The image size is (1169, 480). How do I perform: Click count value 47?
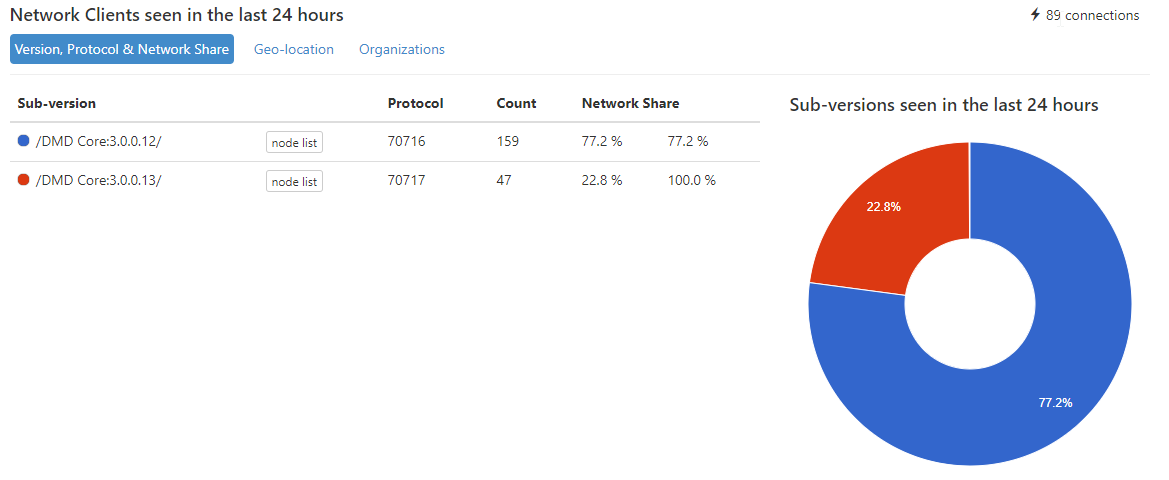pos(504,180)
